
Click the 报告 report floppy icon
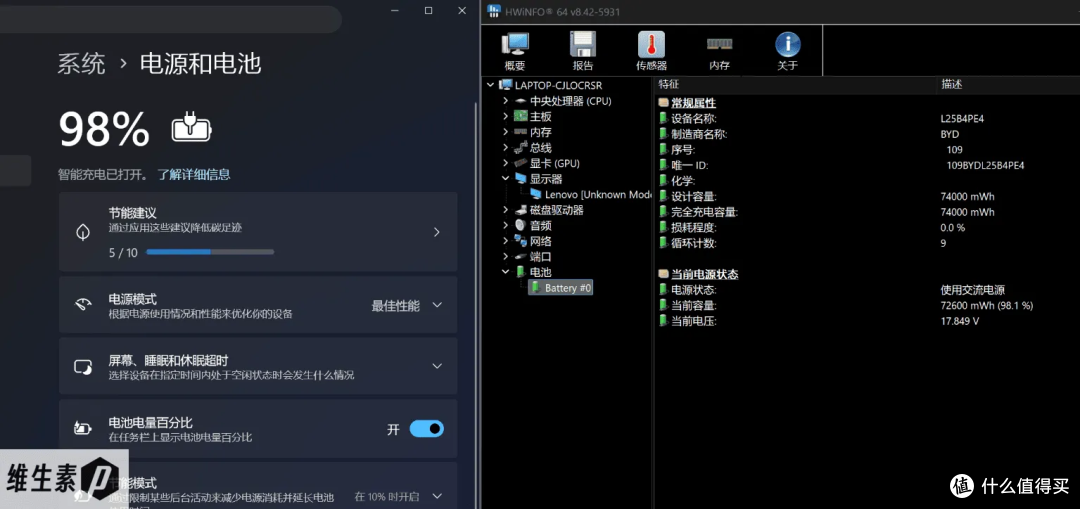coord(583,45)
